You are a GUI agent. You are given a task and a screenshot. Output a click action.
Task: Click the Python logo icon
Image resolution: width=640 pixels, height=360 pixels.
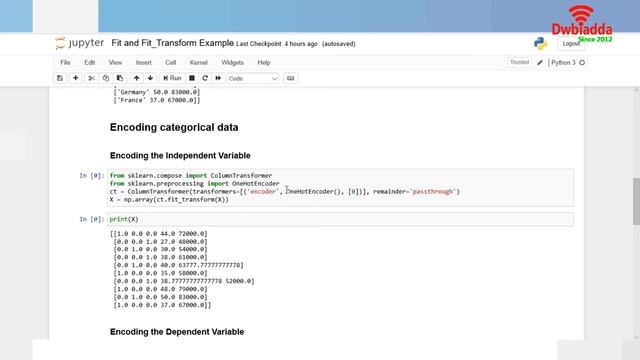tap(540, 43)
